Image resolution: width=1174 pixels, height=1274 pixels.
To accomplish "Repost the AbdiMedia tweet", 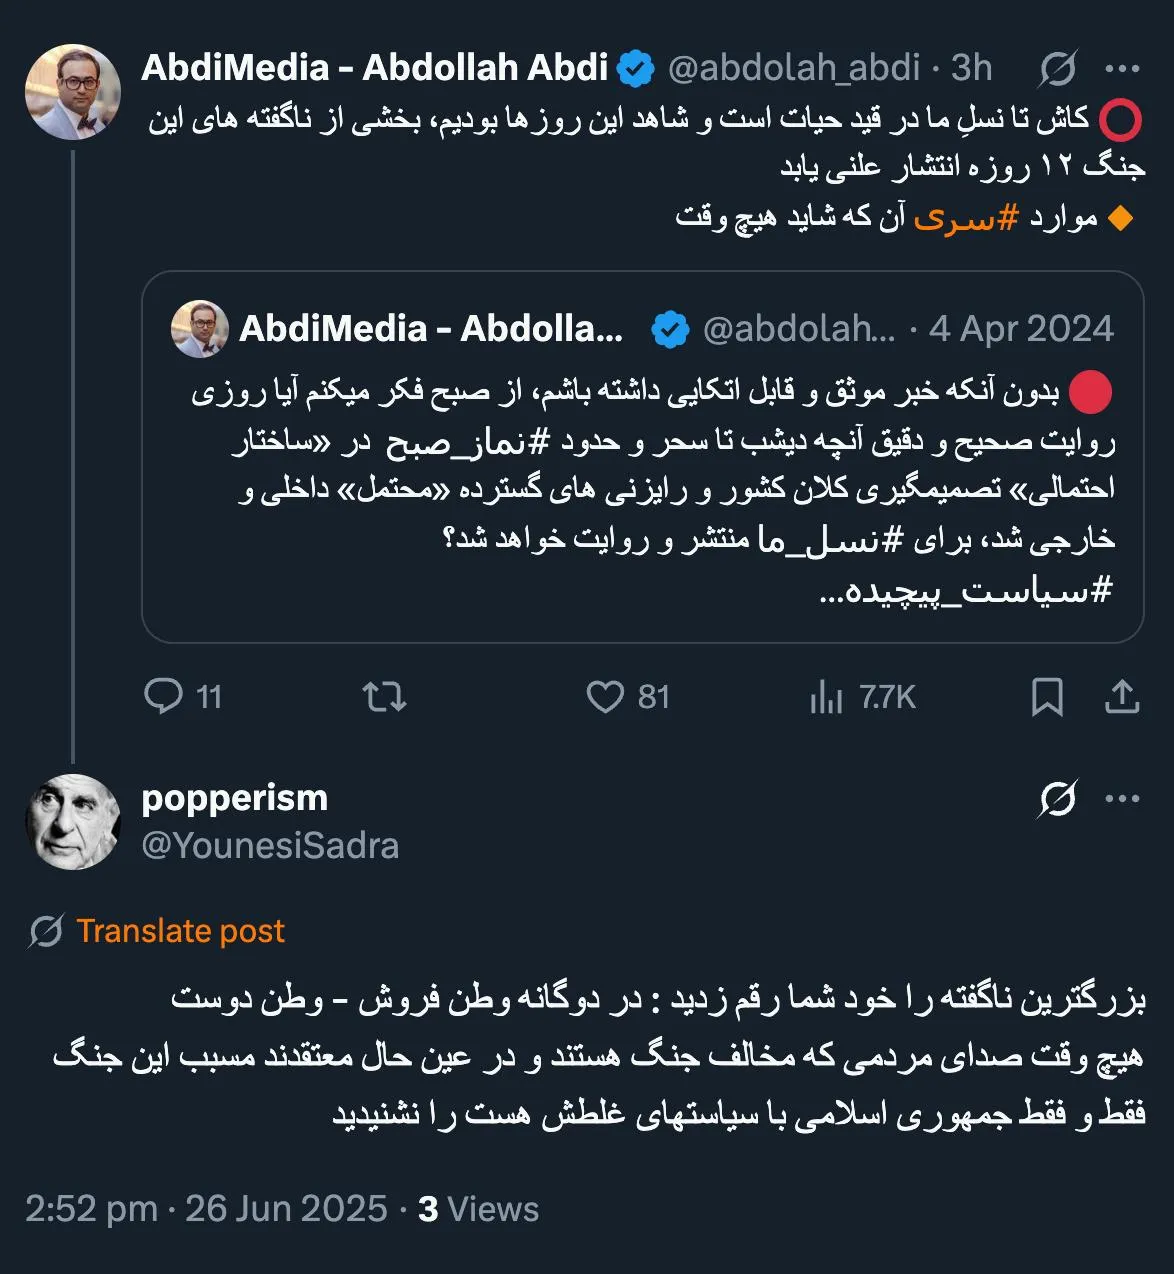I will pyautogui.click(x=384, y=696).
